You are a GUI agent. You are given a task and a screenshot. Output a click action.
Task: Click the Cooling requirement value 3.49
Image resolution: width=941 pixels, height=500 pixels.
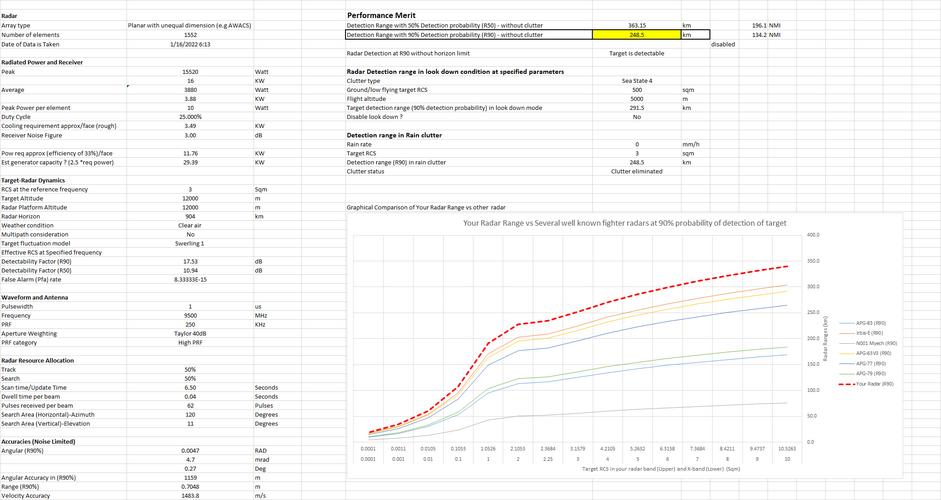190,126
